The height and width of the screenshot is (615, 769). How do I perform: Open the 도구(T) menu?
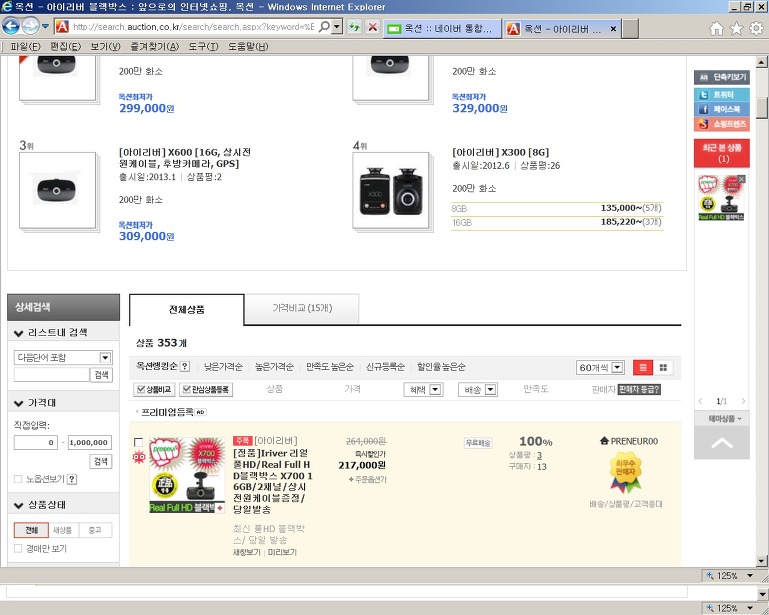coord(204,47)
